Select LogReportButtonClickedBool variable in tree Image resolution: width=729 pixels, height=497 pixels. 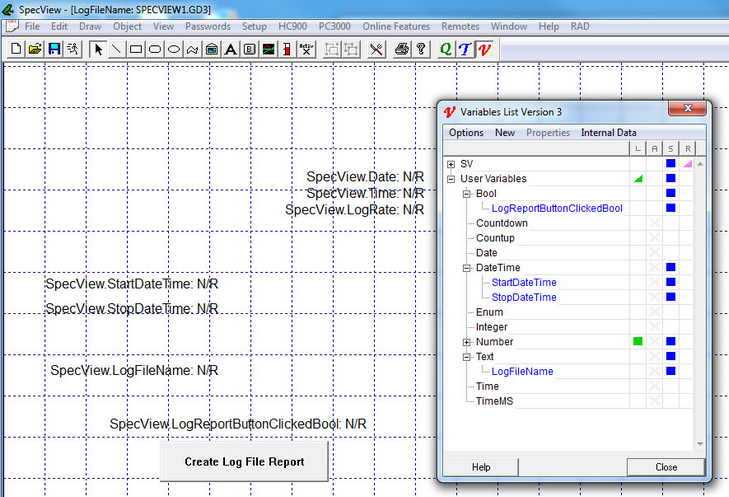pos(557,208)
